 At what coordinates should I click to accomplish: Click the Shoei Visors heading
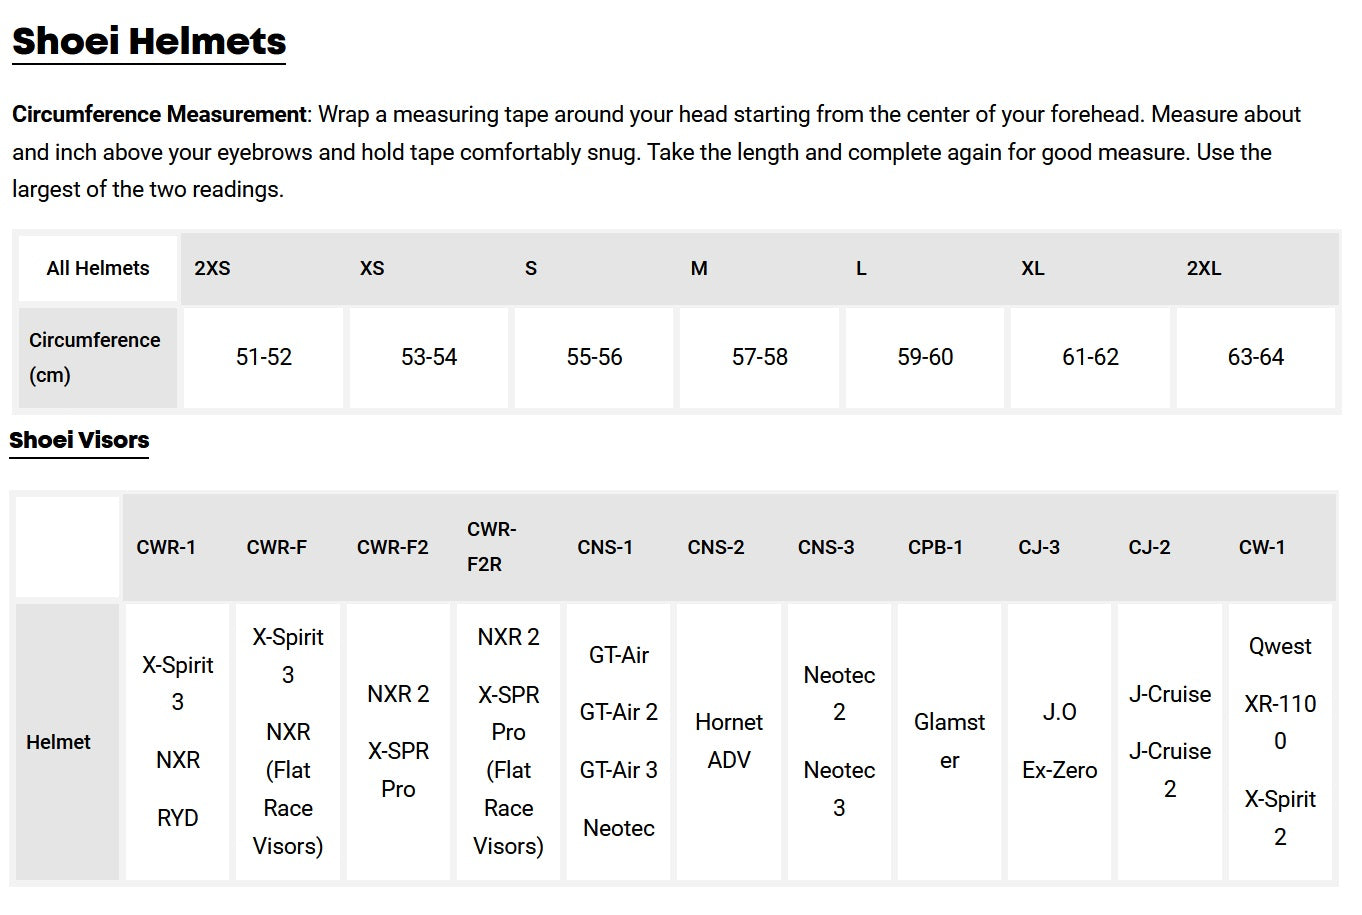pyautogui.click(x=79, y=440)
